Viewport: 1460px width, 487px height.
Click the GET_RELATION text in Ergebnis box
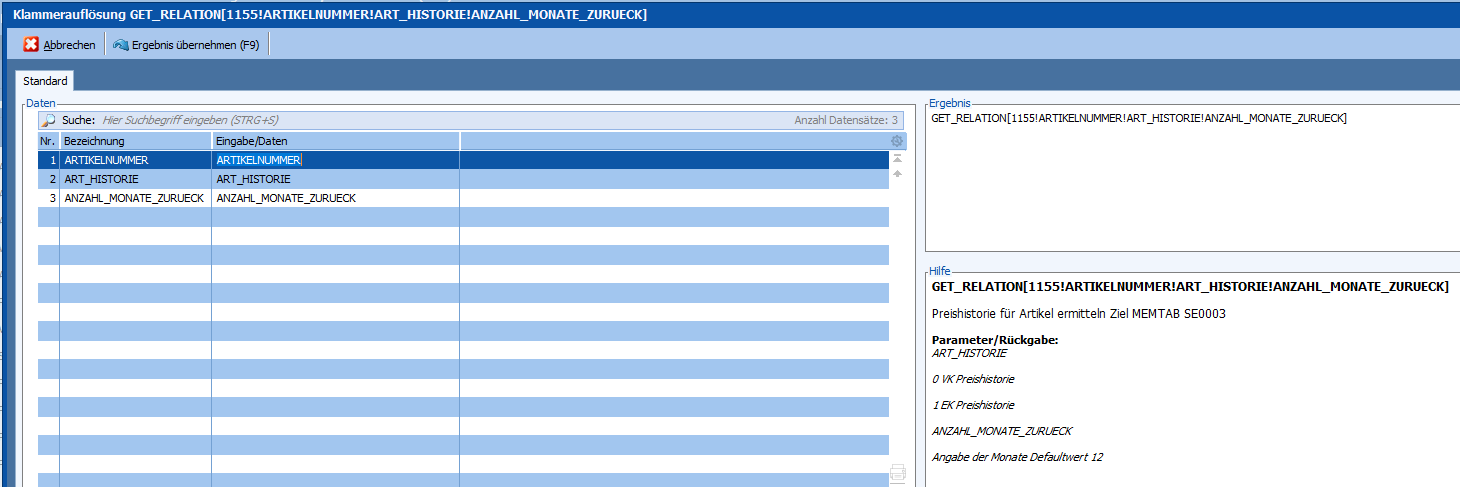click(x=1139, y=119)
